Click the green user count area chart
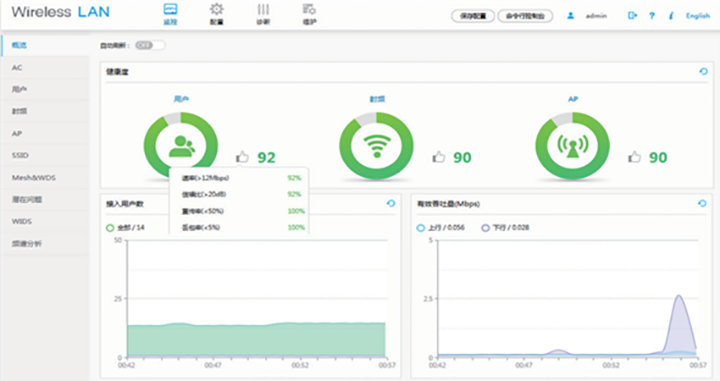The image size is (720, 381). point(256,340)
